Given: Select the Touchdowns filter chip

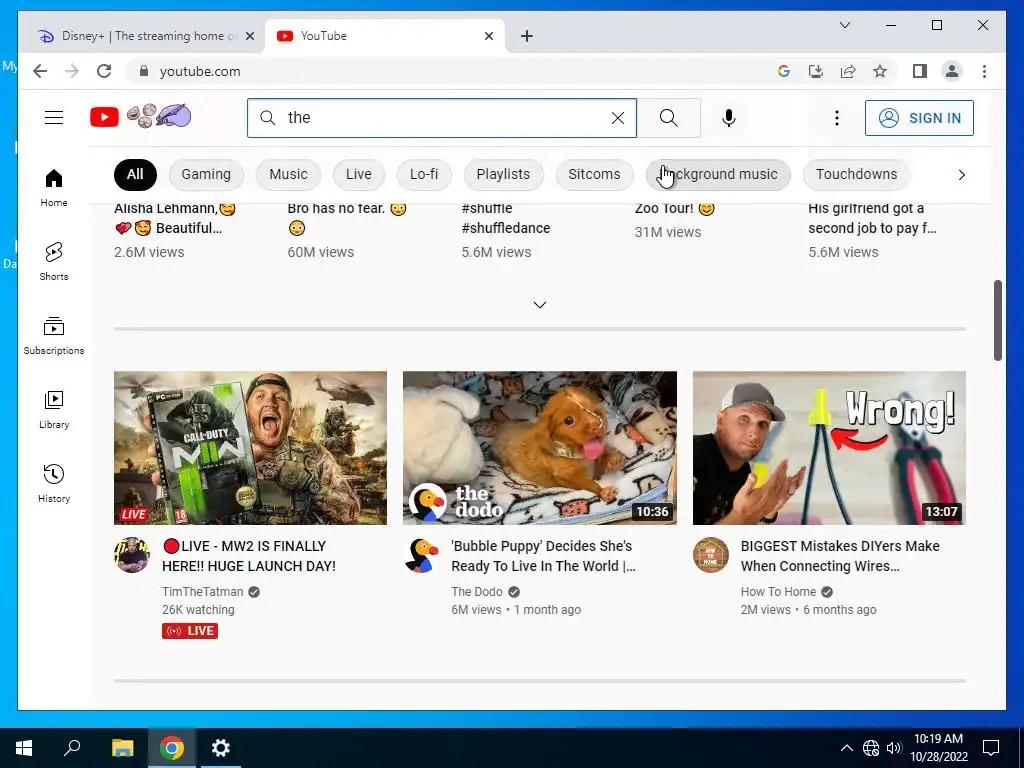Looking at the screenshot, I should point(856,174).
